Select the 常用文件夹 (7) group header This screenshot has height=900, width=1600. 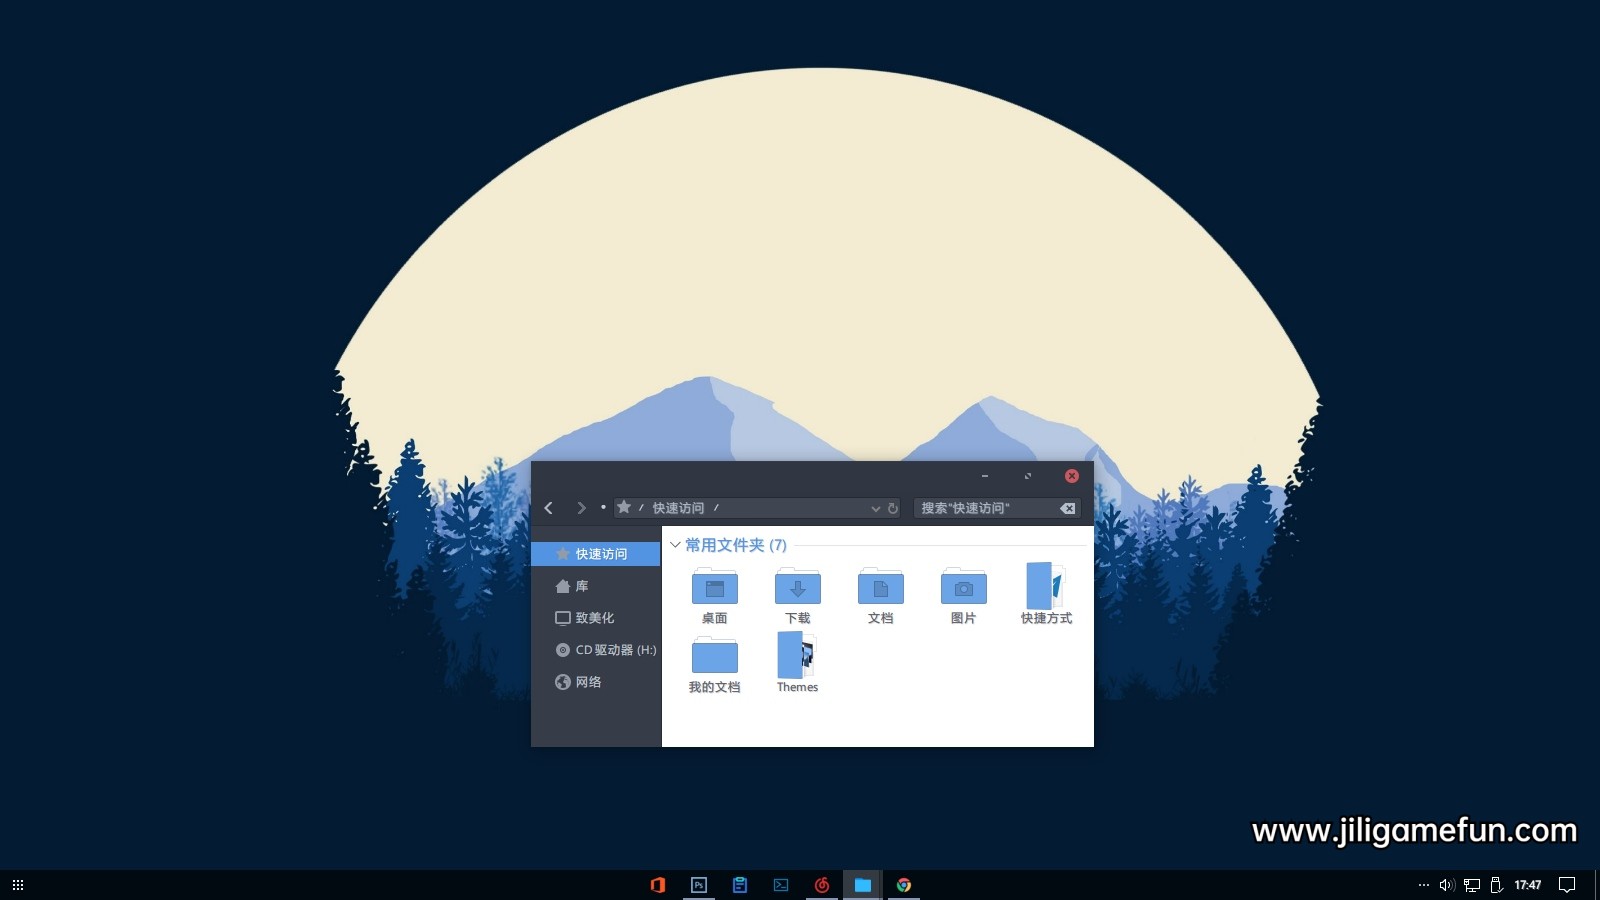(736, 545)
